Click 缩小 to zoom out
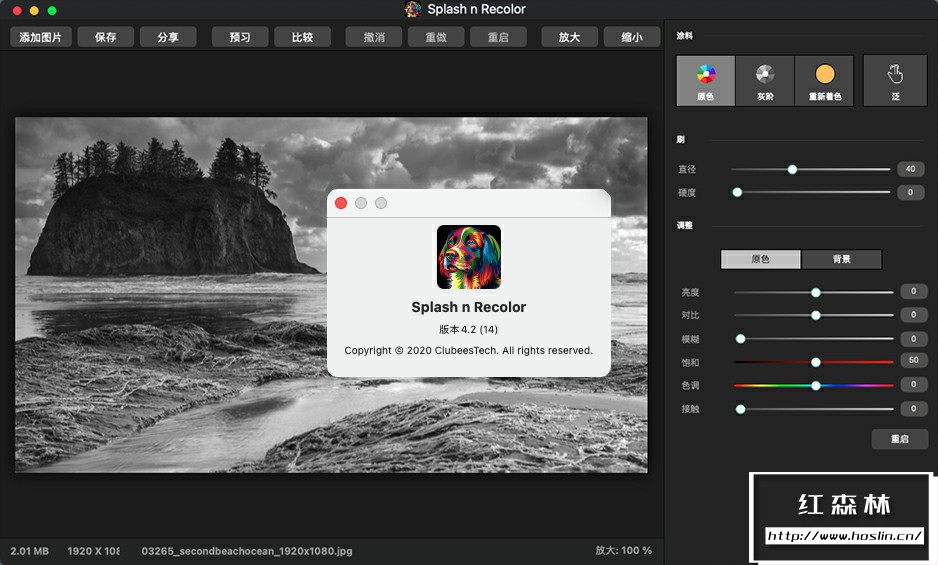The height and width of the screenshot is (565, 938). pyautogui.click(x=632, y=37)
